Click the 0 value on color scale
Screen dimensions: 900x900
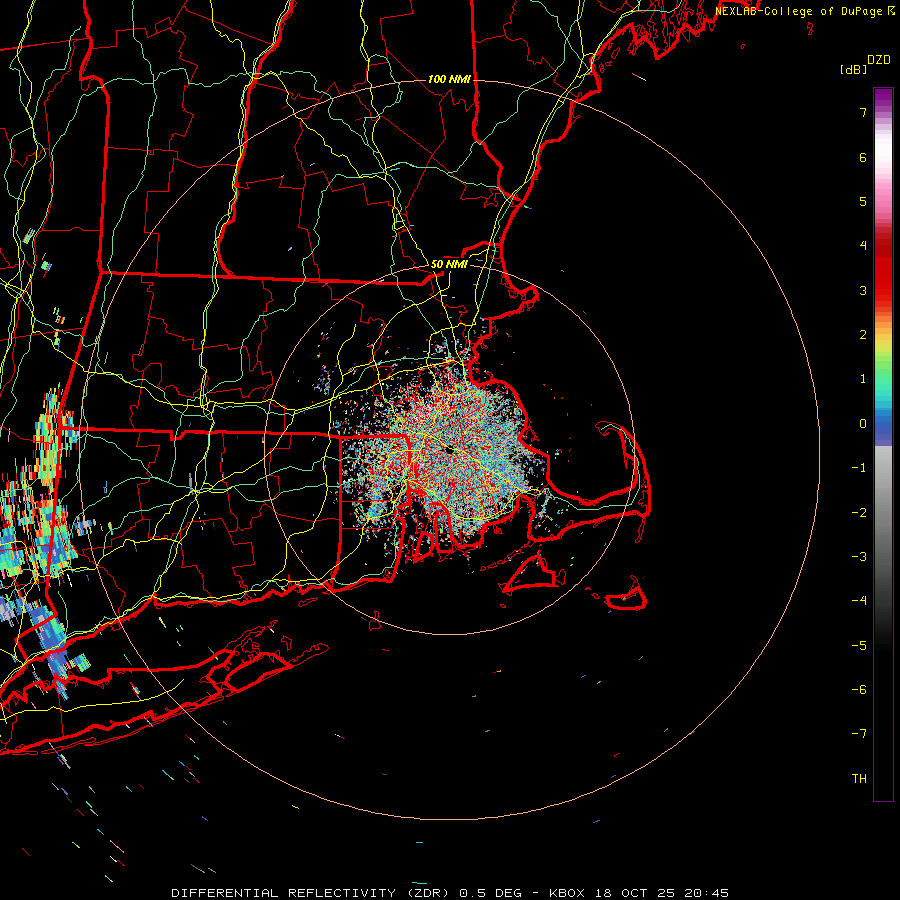click(x=863, y=424)
